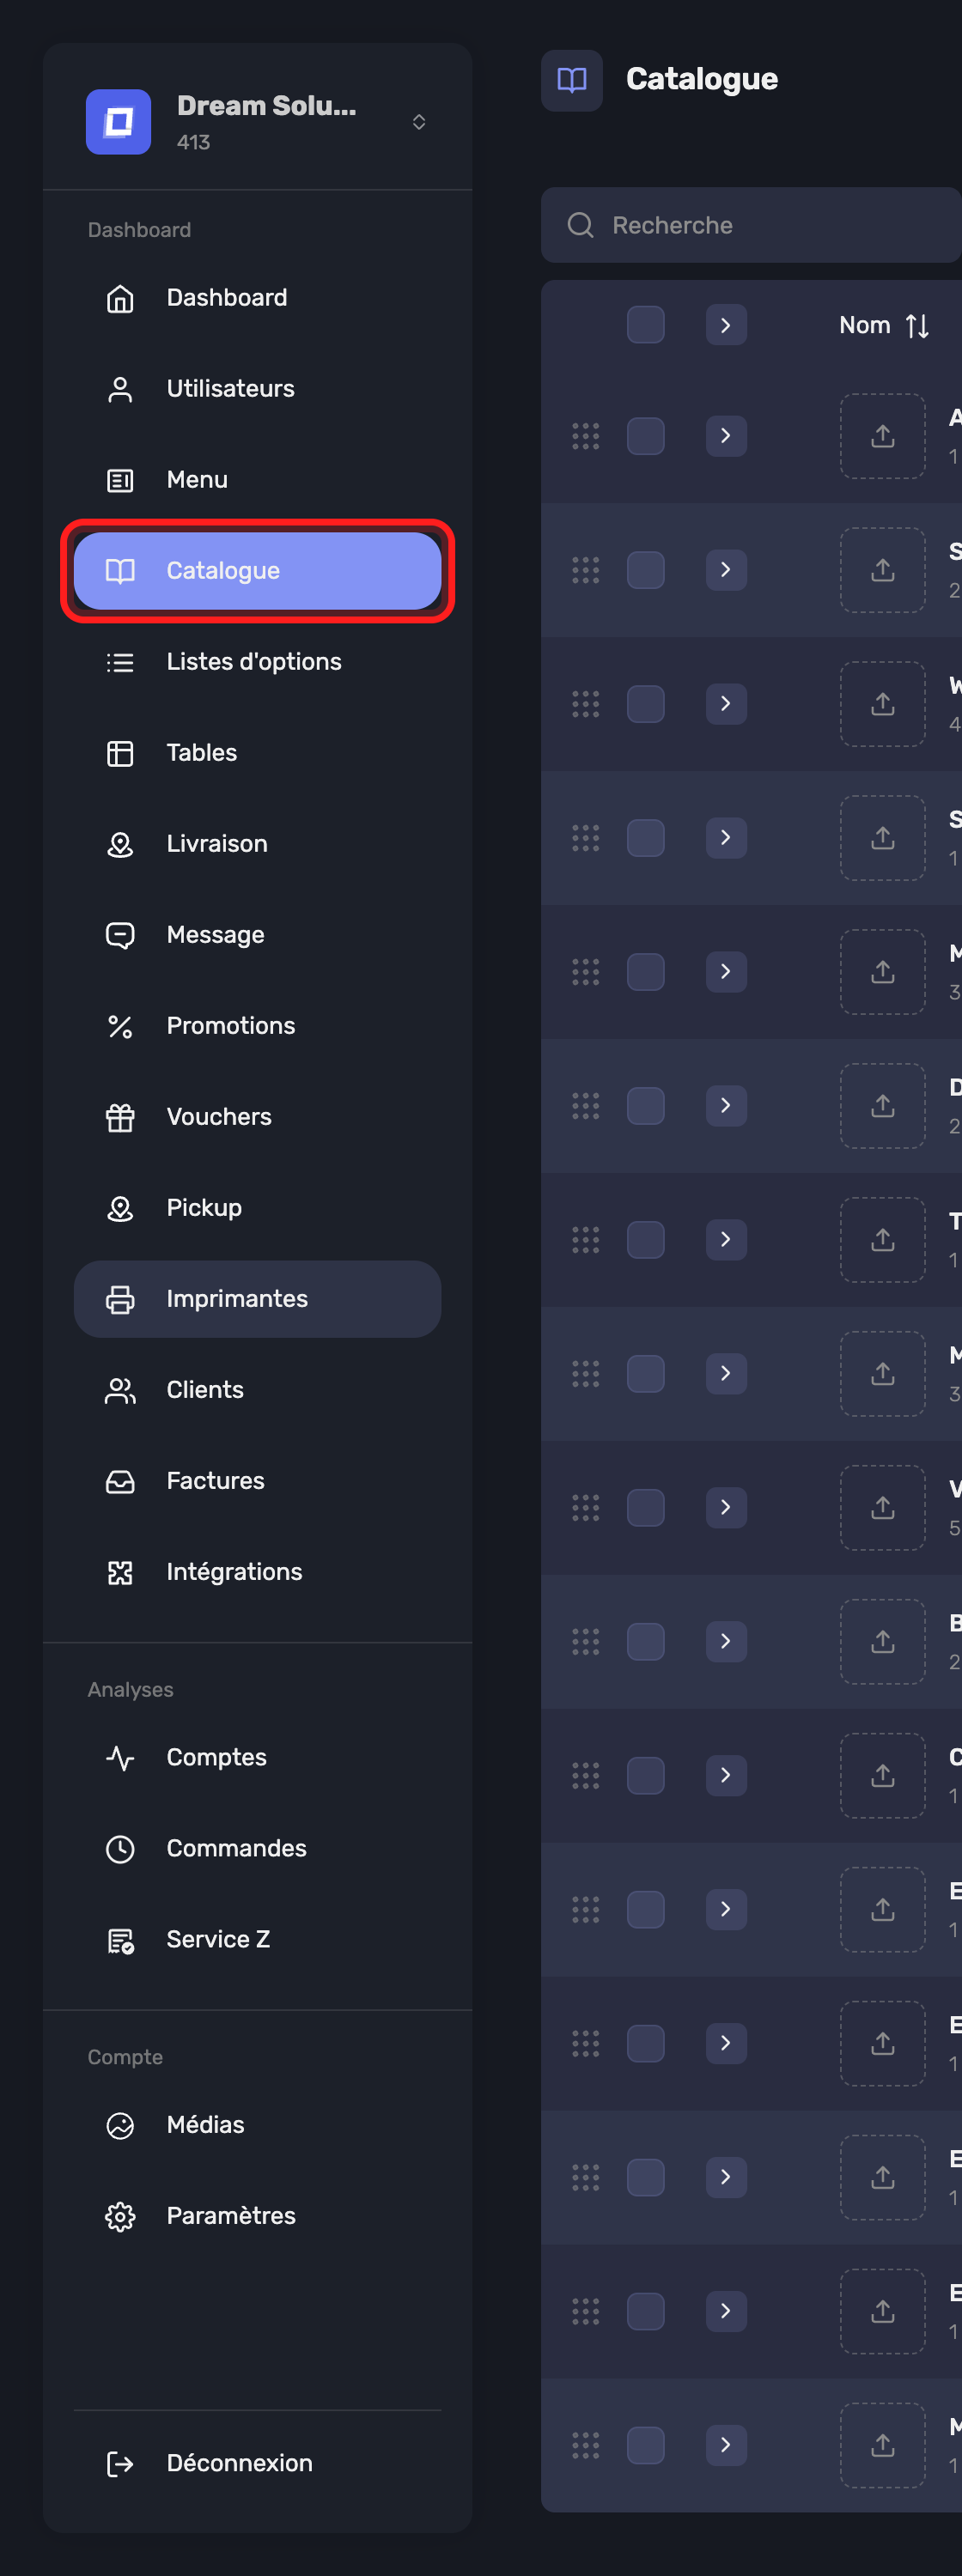Go to the Médias page
Screen dimensions: 962x2576
click(257, 2124)
